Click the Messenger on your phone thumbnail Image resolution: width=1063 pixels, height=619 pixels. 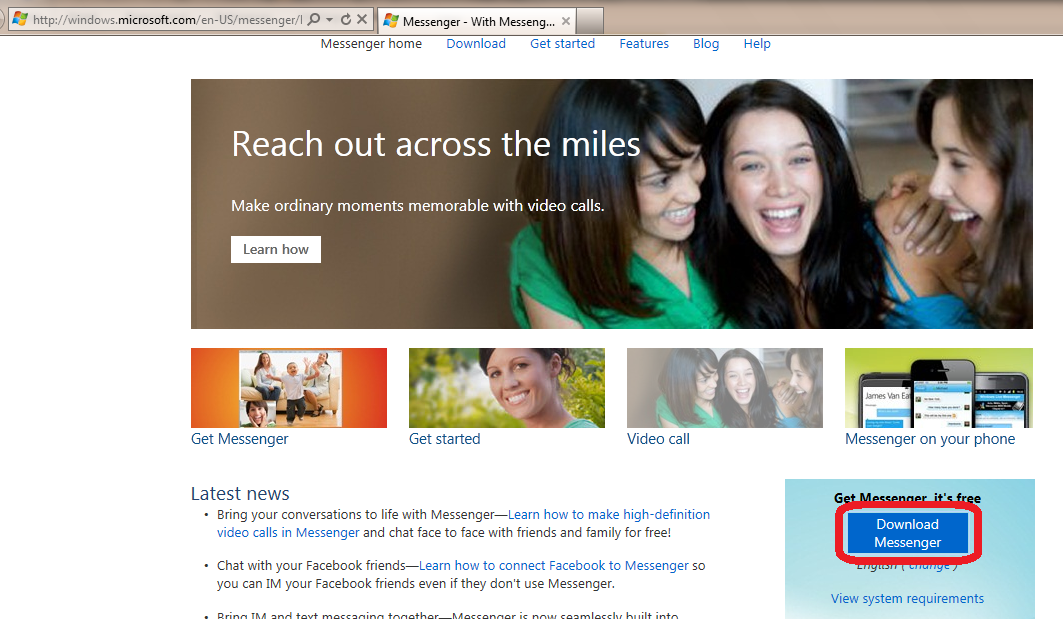pyautogui.click(x=938, y=388)
